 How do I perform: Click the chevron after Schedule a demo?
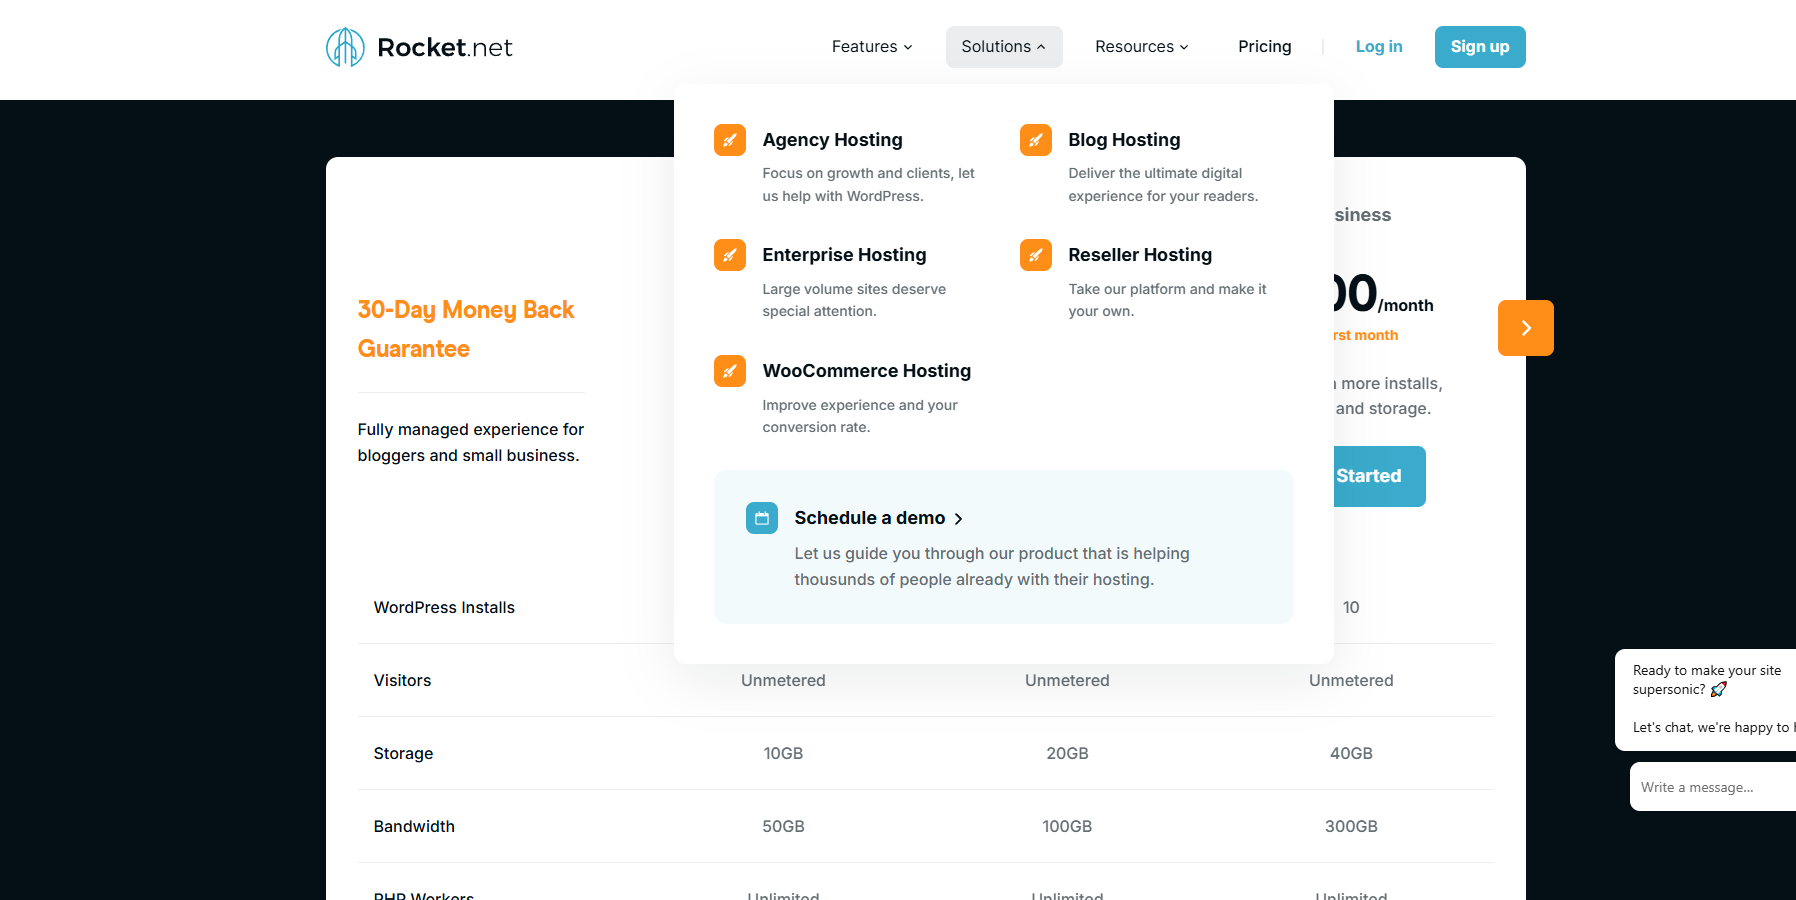tap(958, 519)
